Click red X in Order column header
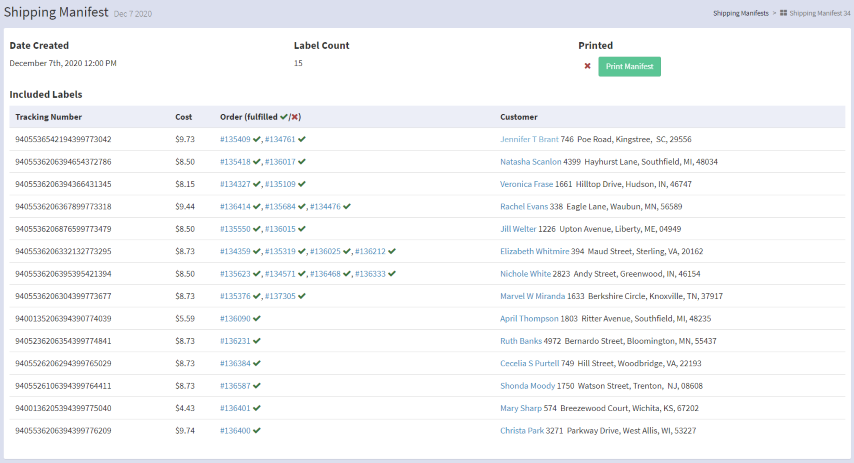 [295, 117]
